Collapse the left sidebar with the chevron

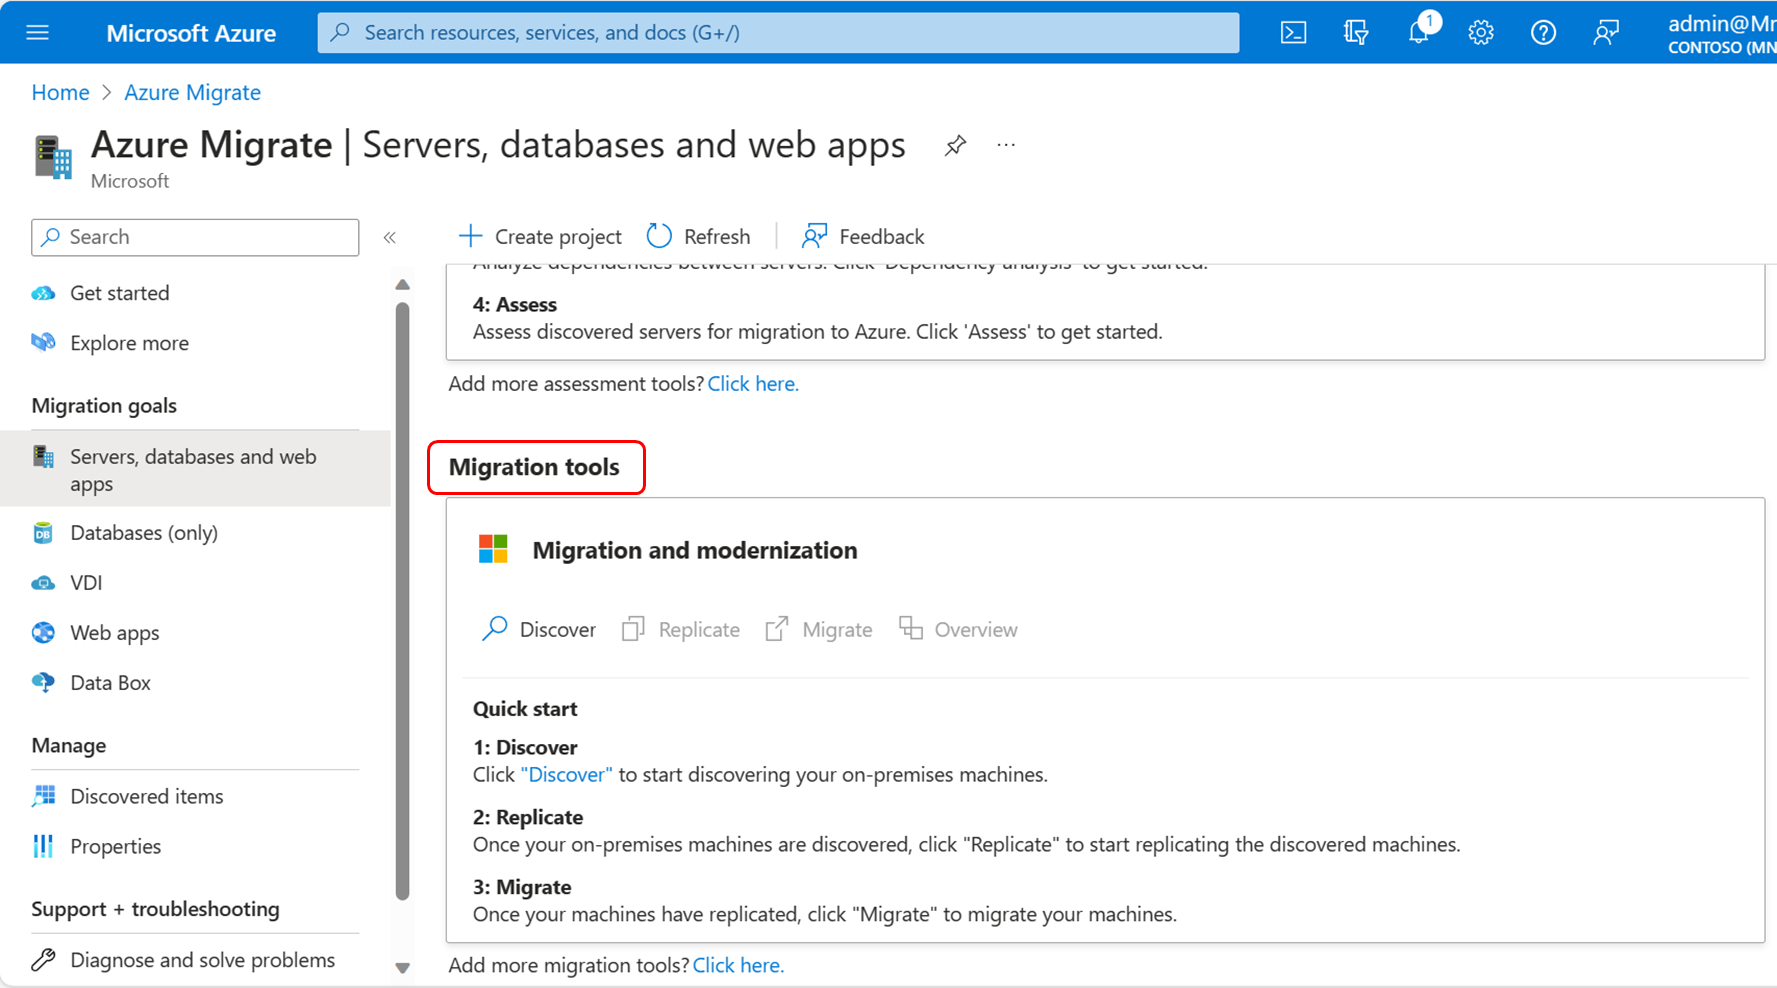coord(389,237)
